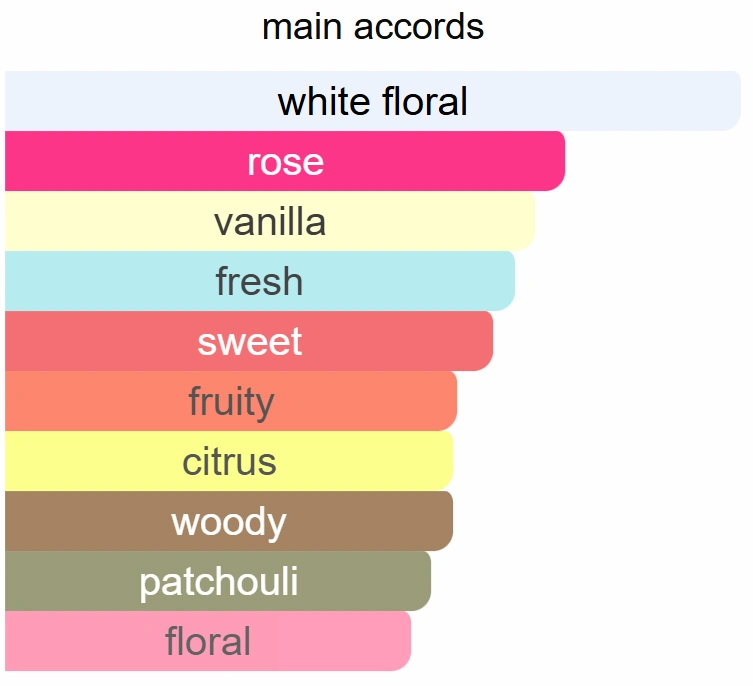Click the 'vanilla' text label
The image size is (753, 686).
270,222
